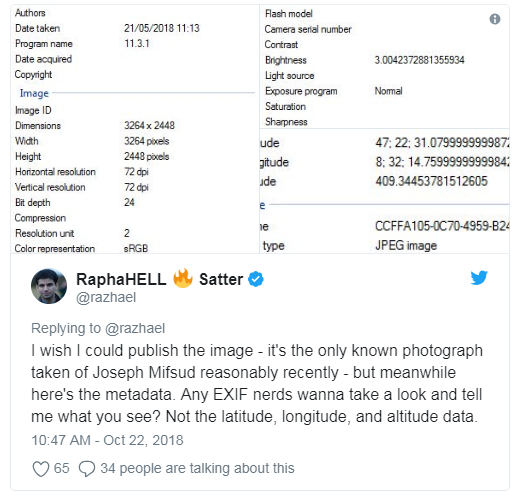Click the tweet body text
Image resolution: width=513 pixels, height=499 pixels.
click(257, 384)
